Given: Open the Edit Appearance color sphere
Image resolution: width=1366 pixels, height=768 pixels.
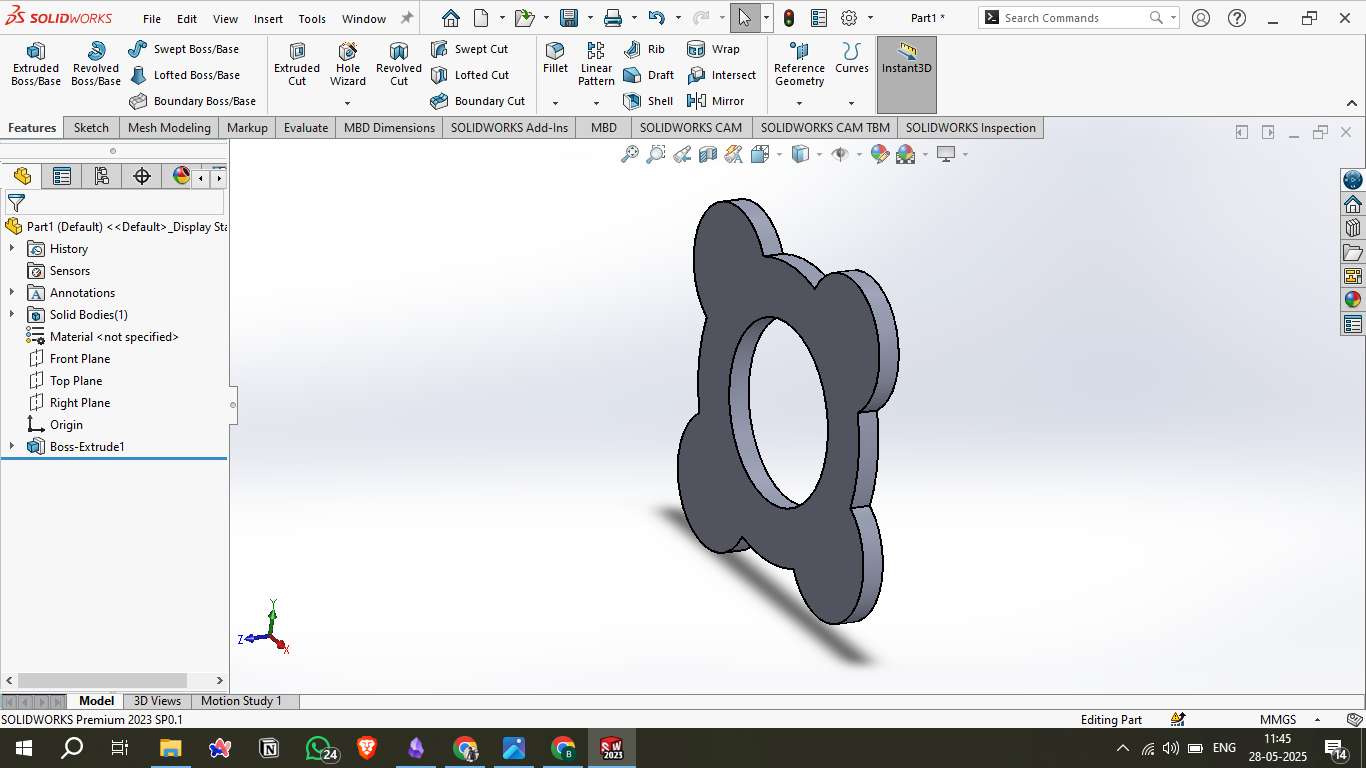Looking at the screenshot, I should click(x=880, y=154).
